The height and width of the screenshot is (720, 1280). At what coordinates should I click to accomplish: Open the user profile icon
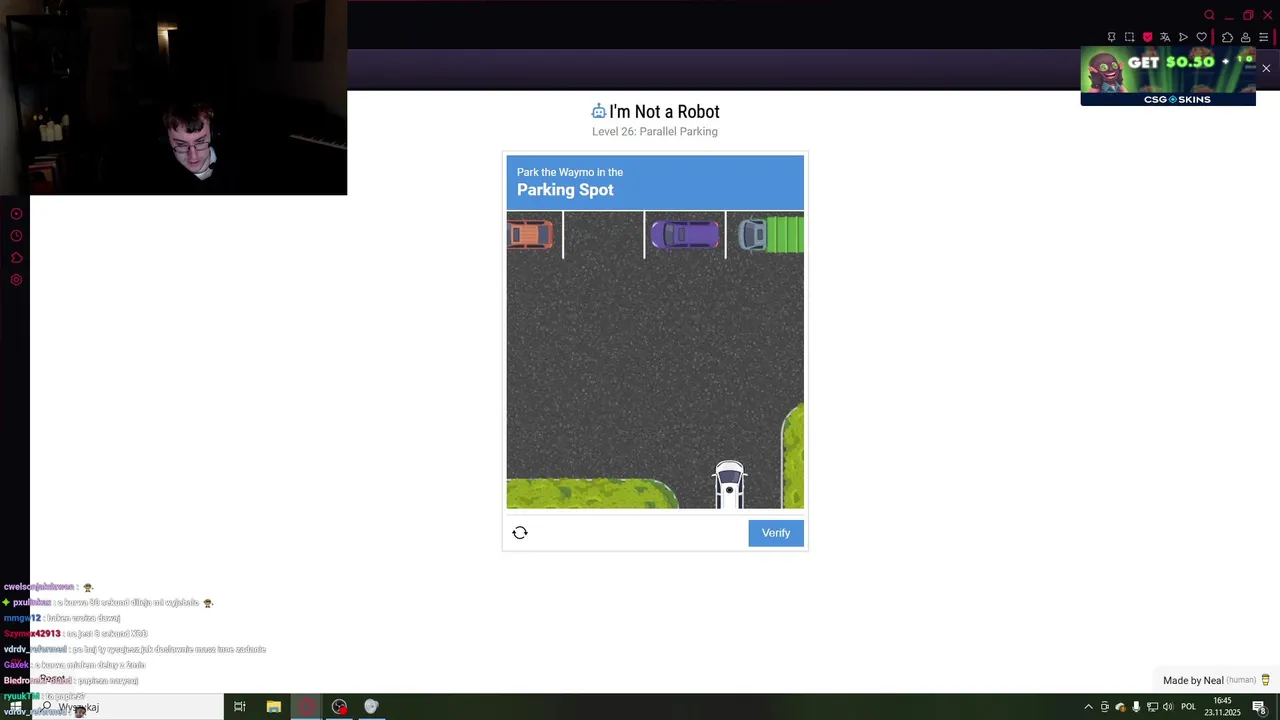pos(1245,37)
